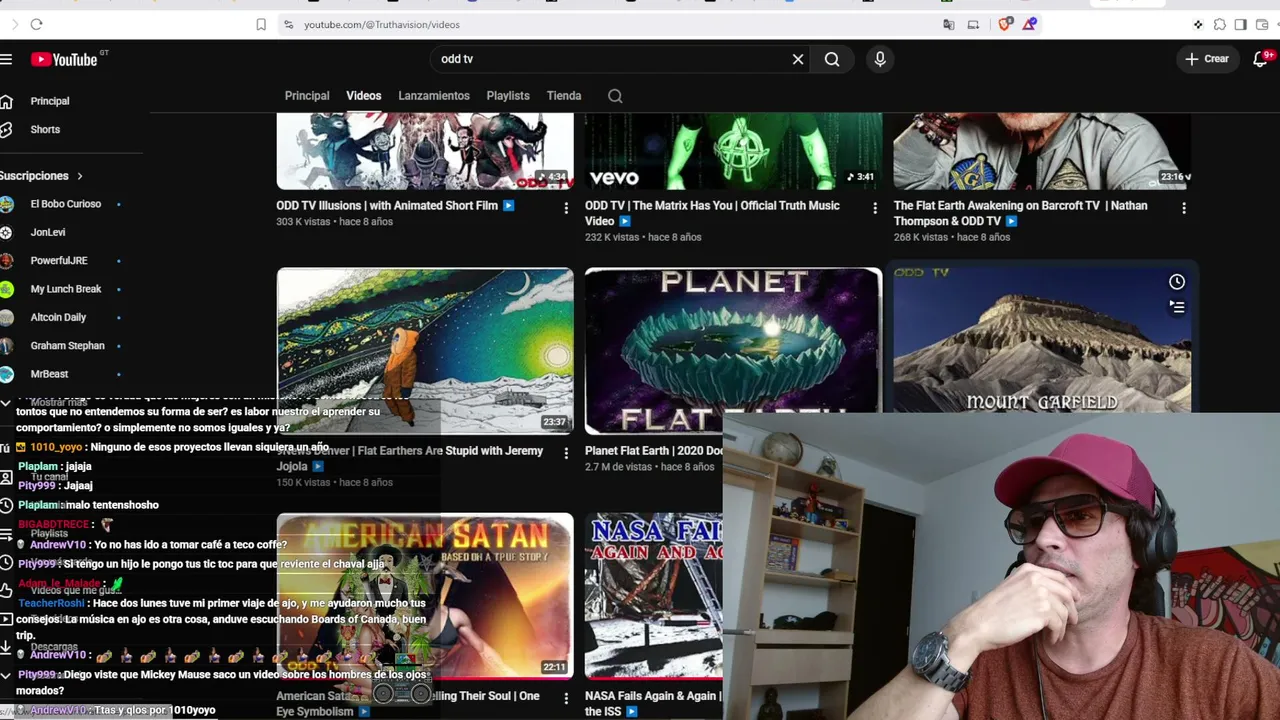Open title "The Flat Earth Awakening on Barcroft TV"

1020,213
